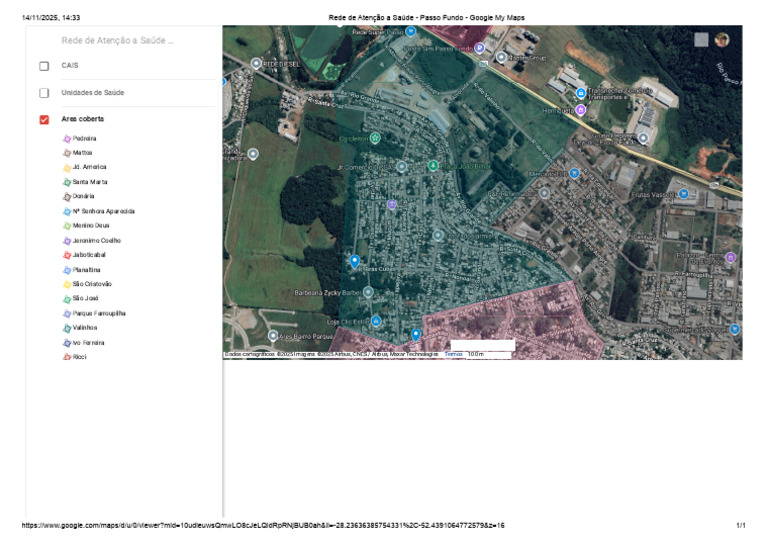Select São Cristovão area name
Image resolution: width=768 pixels, height=543 pixels.
point(92,284)
